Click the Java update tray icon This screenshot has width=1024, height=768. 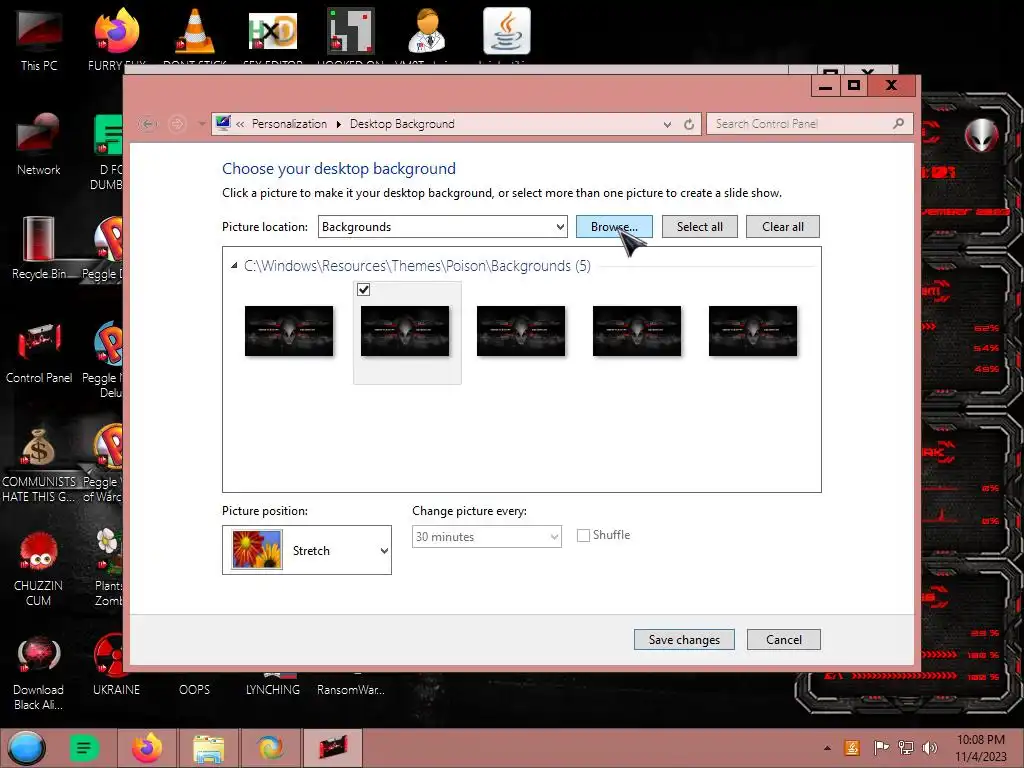tap(852, 748)
